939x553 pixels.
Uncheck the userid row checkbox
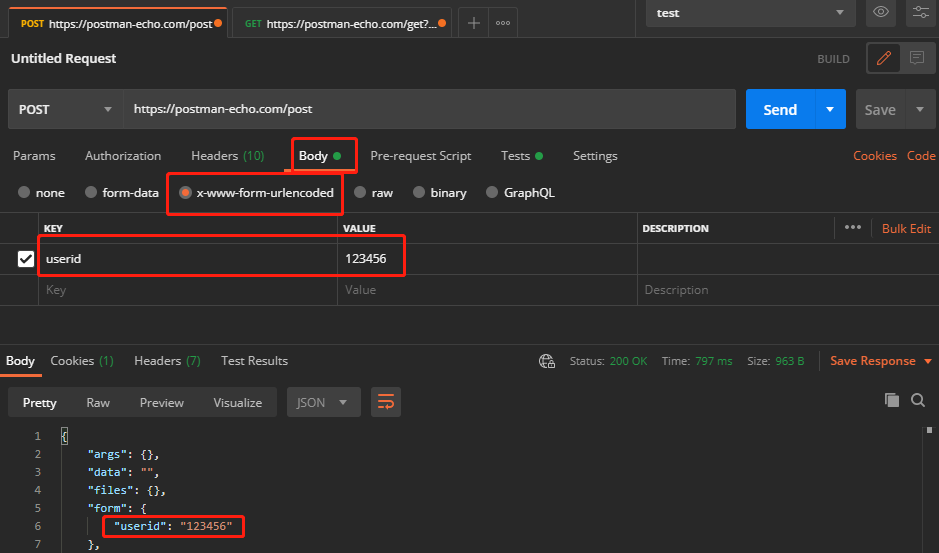(x=26, y=259)
